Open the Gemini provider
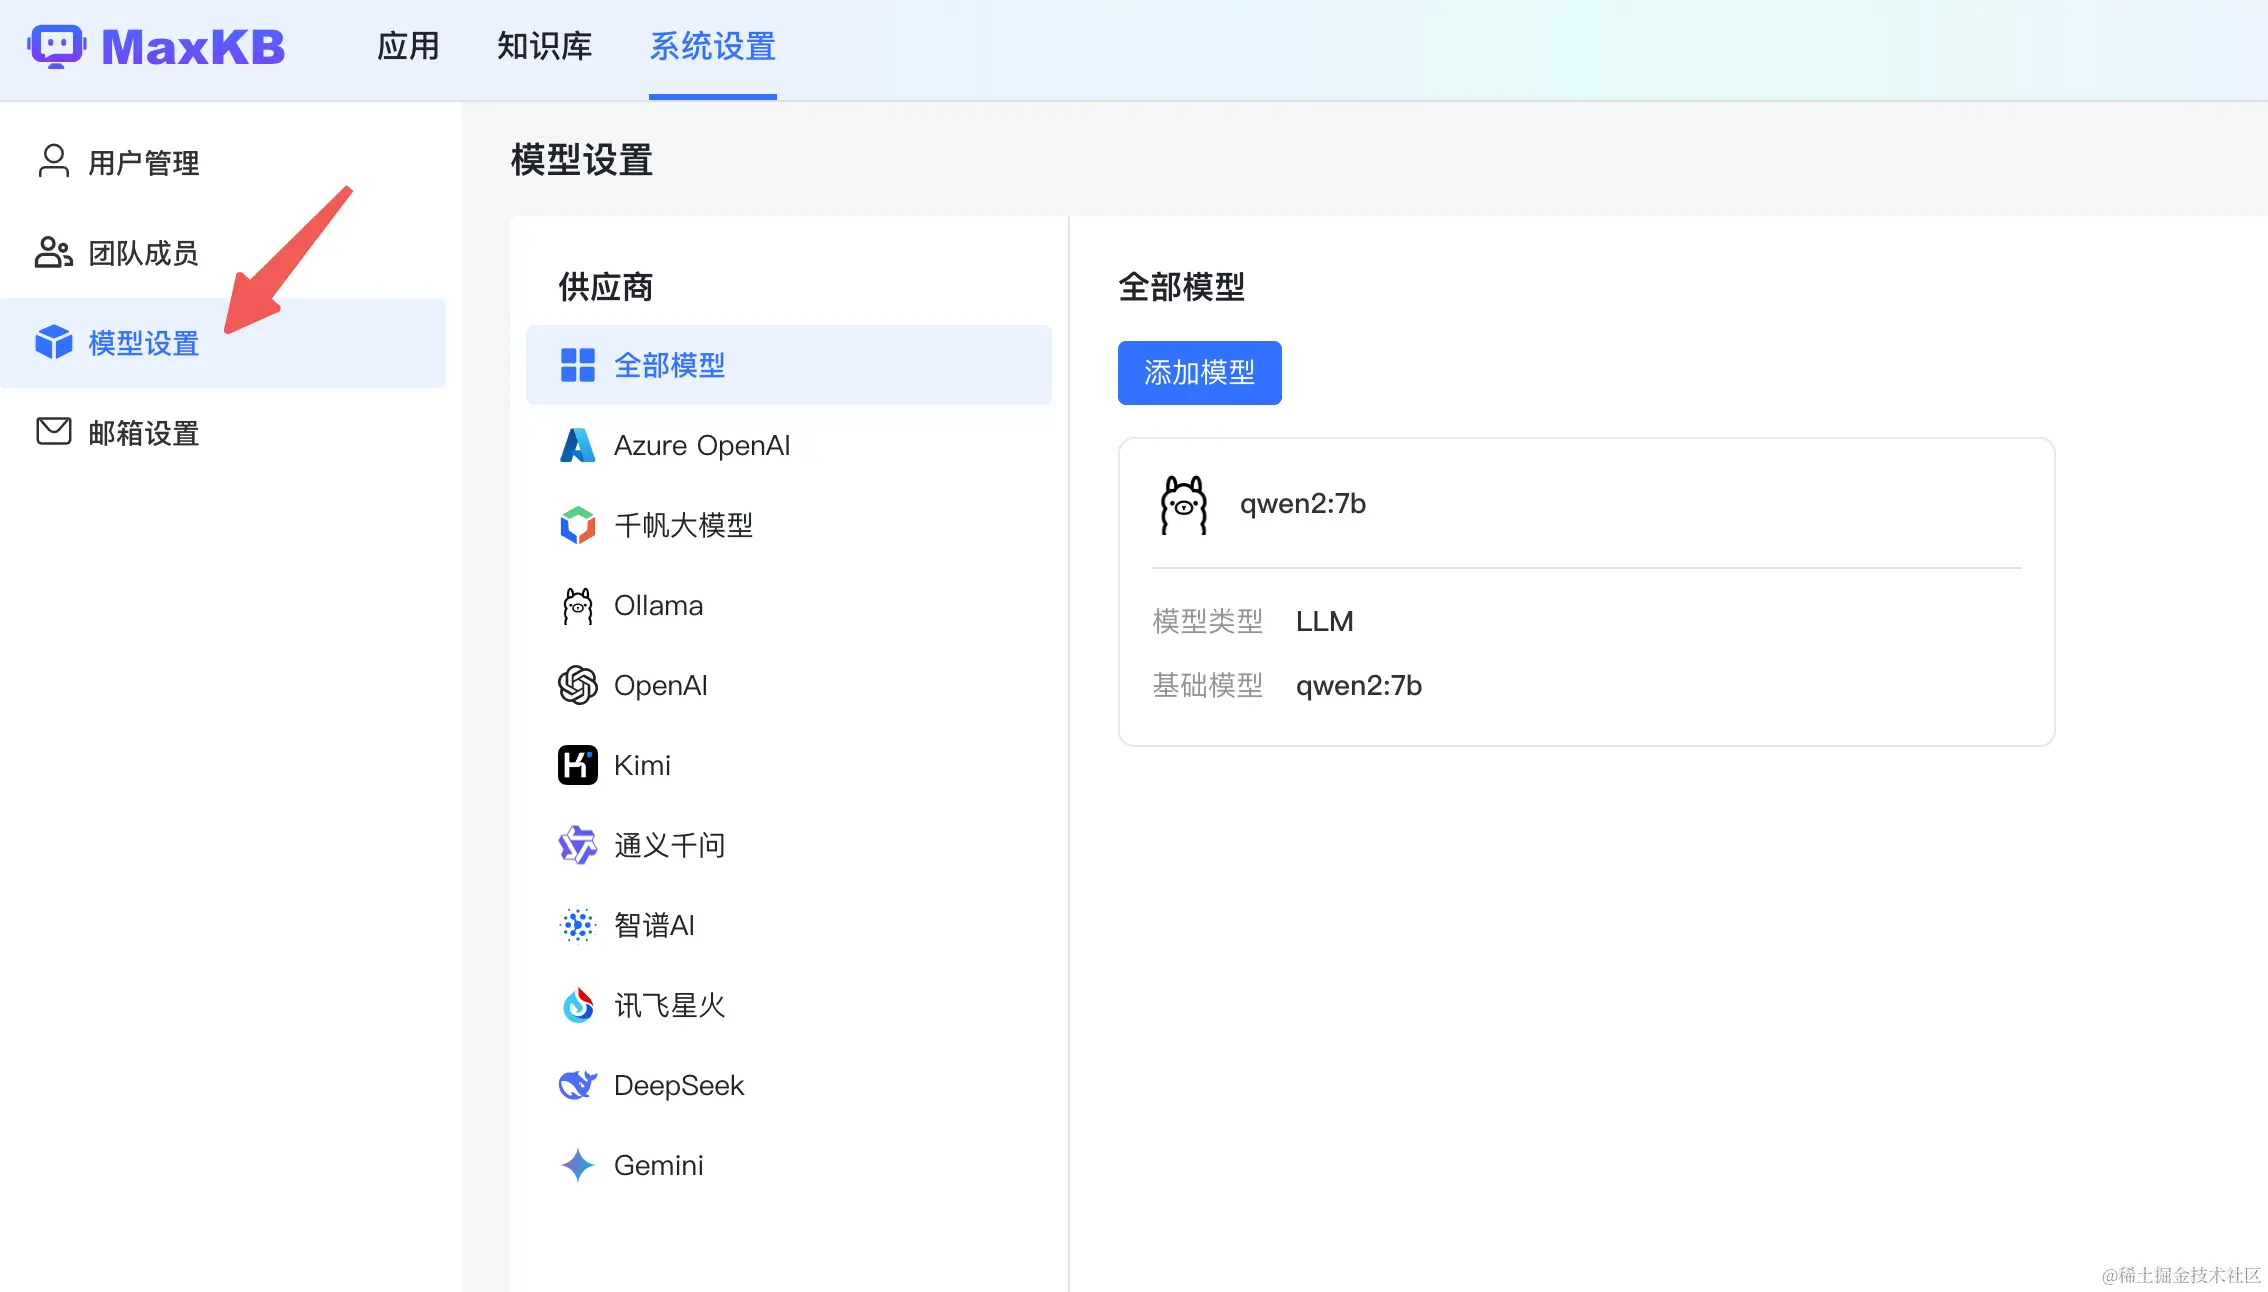Viewport: 2268px width, 1292px height. coord(658,1165)
